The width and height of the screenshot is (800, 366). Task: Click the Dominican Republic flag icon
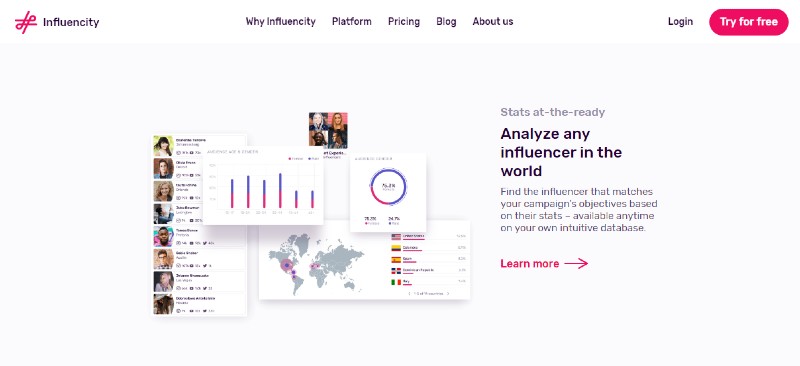click(396, 271)
